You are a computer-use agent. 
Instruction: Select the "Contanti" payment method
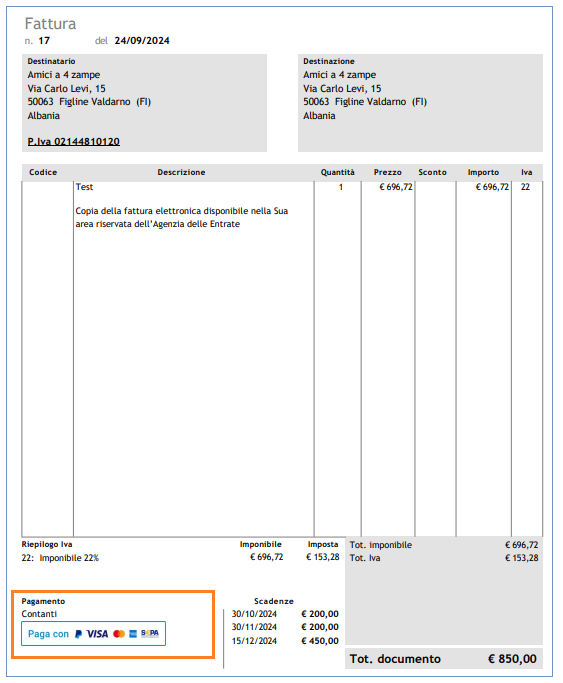[39, 614]
